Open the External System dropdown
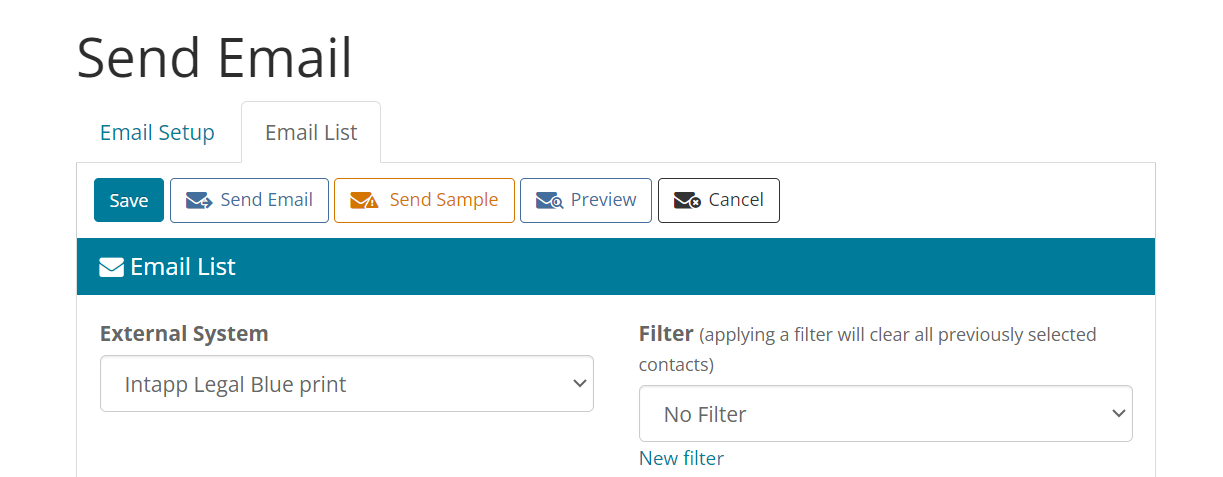 click(347, 384)
